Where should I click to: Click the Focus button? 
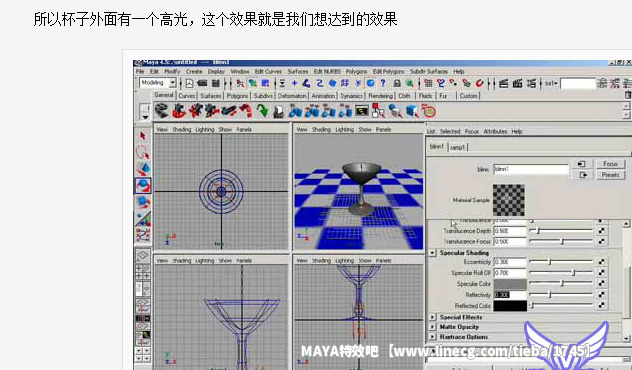pyautogui.click(x=610, y=164)
